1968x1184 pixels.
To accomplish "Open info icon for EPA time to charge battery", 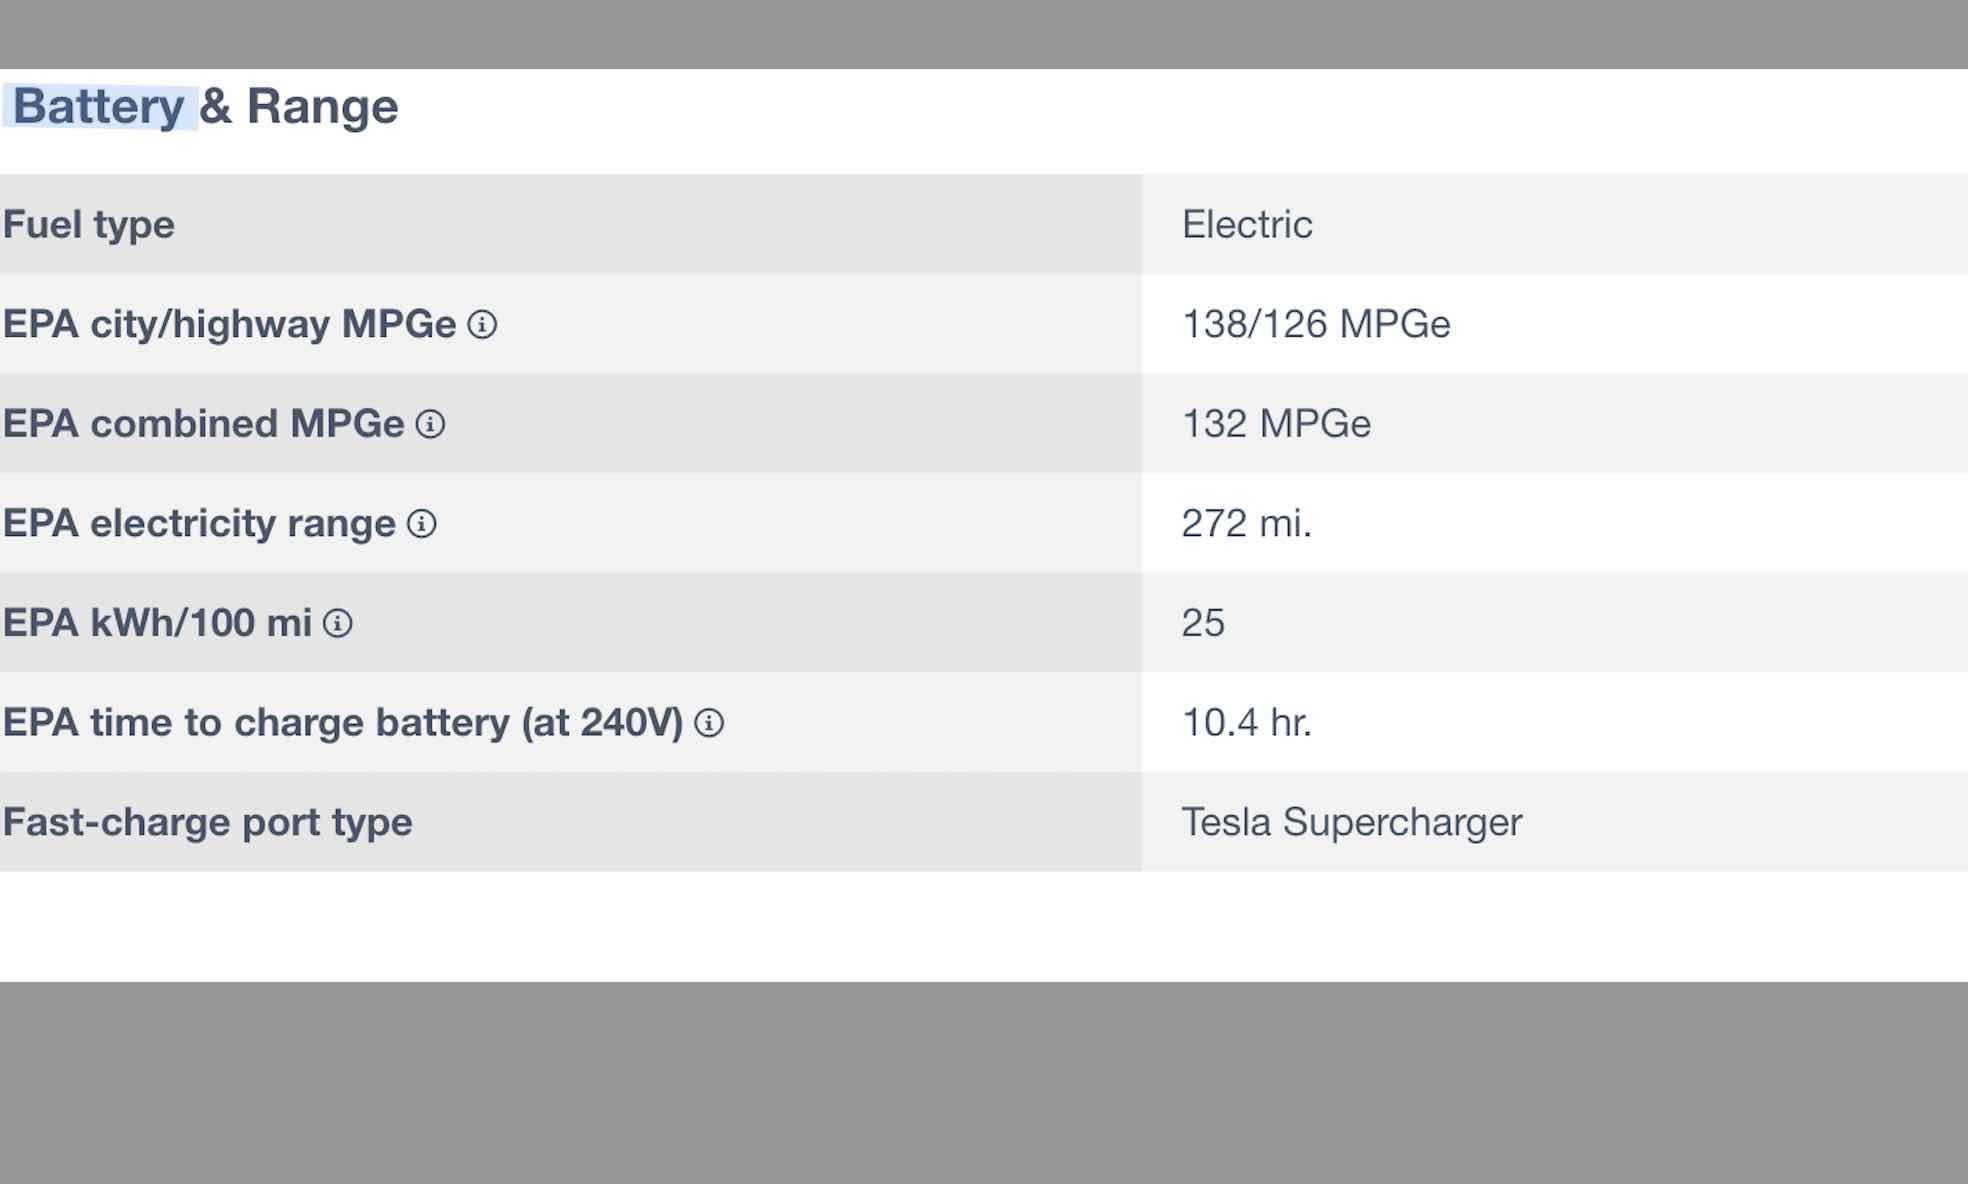I will [709, 723].
